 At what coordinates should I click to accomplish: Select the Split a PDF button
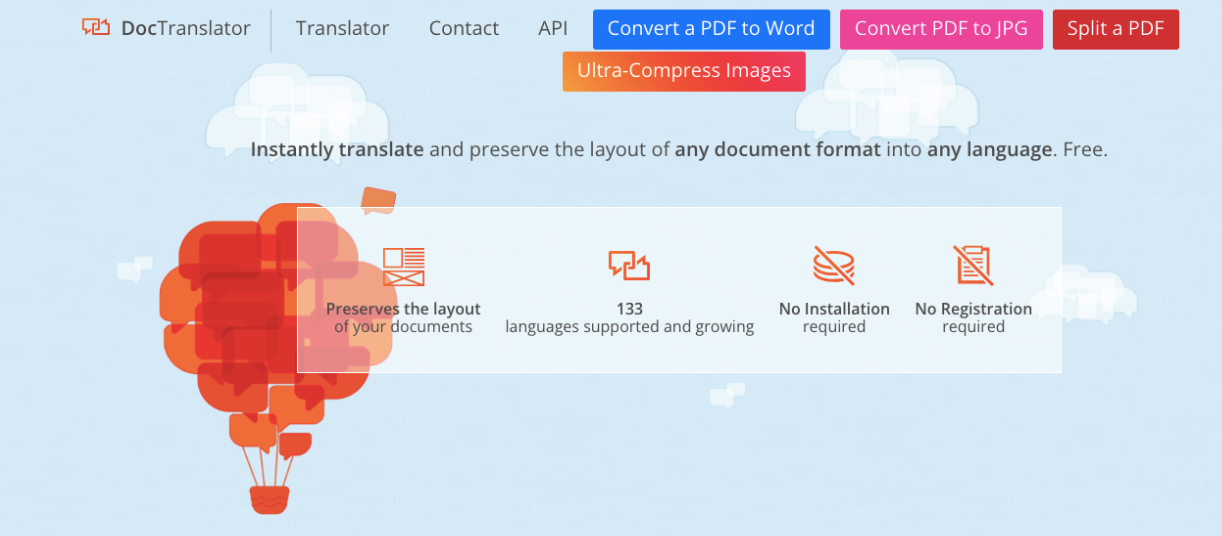tap(1116, 29)
